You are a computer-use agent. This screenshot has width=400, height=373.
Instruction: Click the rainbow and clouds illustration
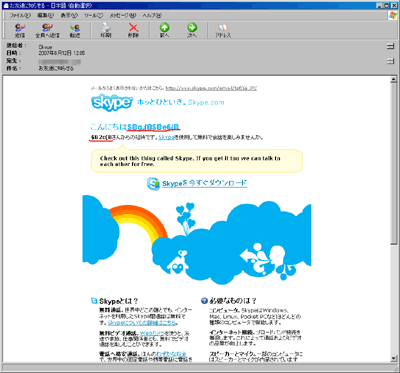(x=197, y=240)
